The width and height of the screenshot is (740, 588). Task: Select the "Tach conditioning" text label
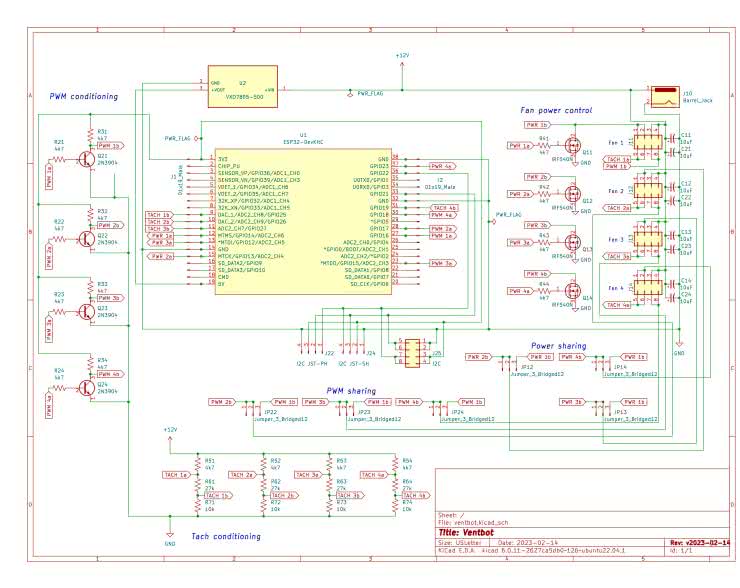coord(225,536)
